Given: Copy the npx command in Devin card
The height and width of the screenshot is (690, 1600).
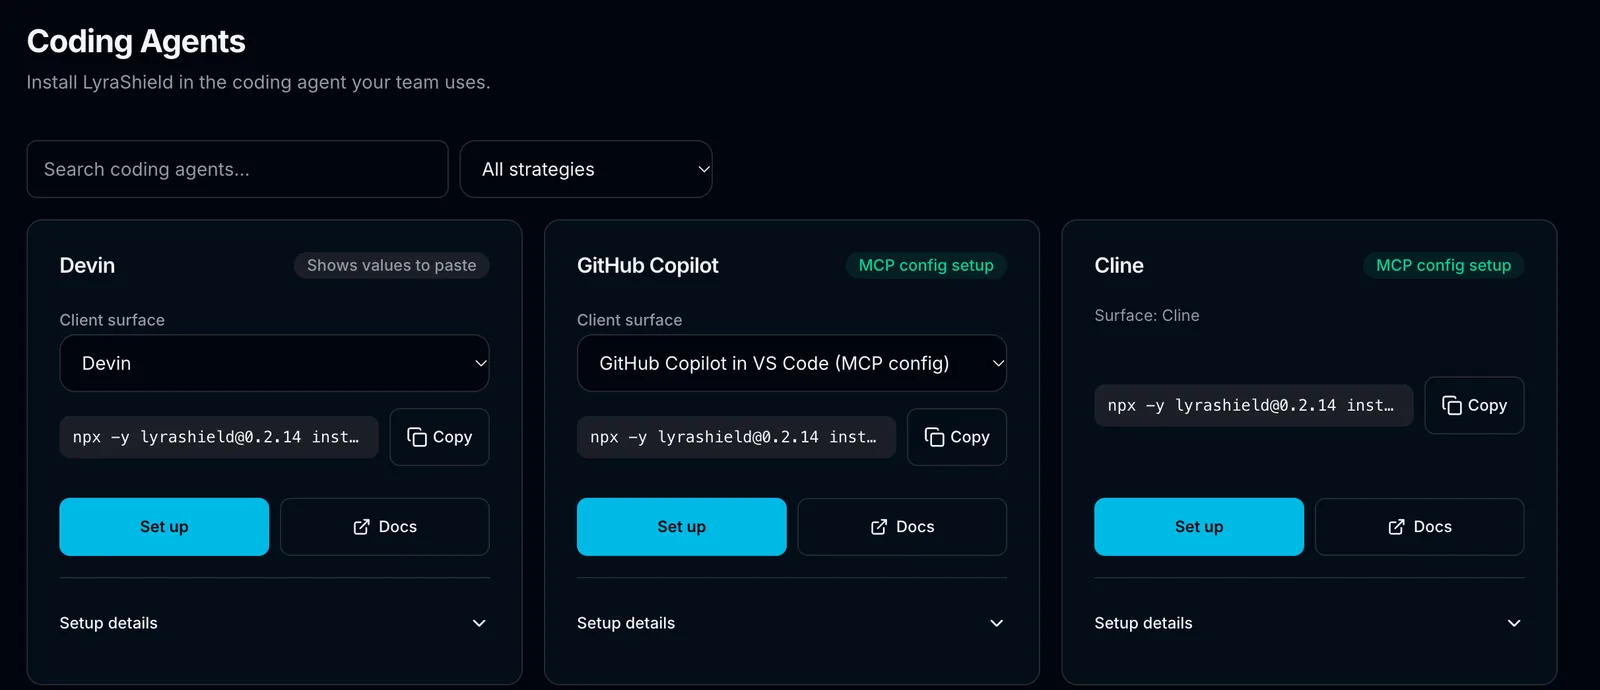Looking at the screenshot, I should 439,437.
